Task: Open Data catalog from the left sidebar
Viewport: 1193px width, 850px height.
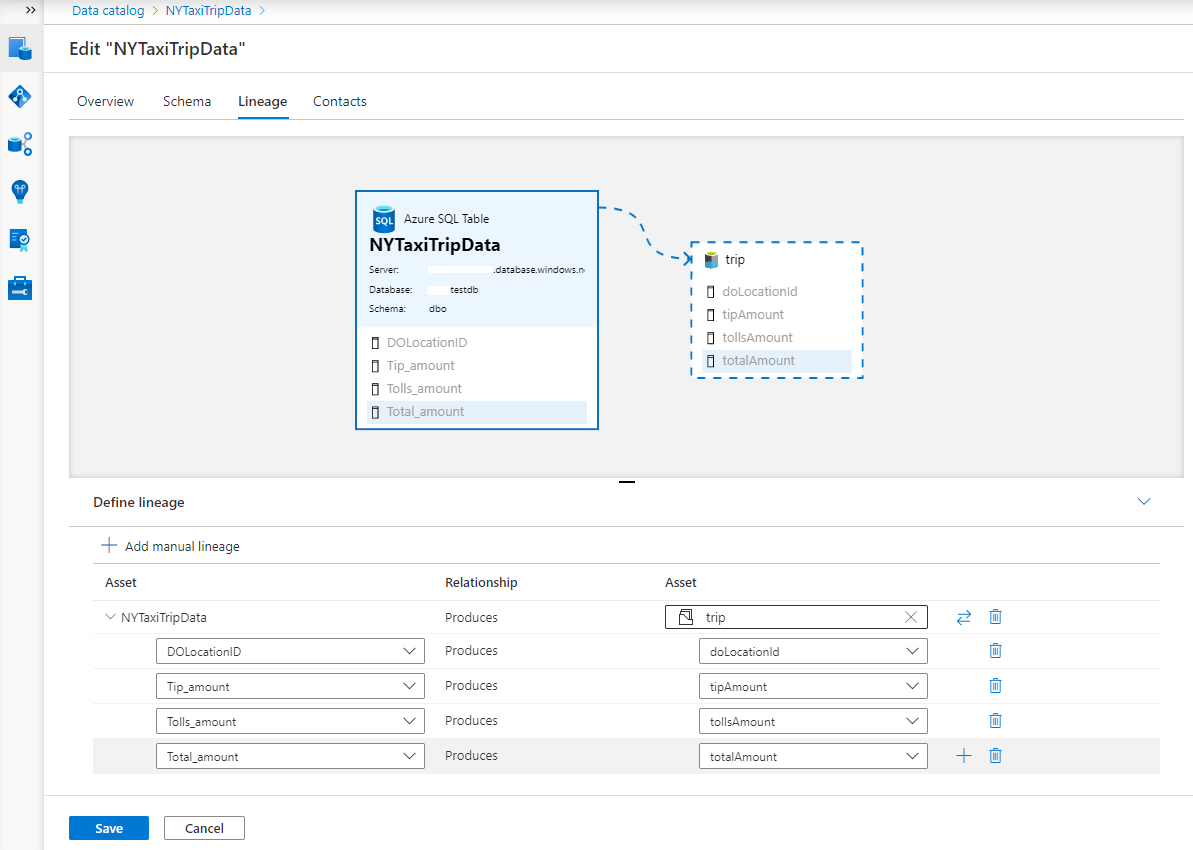Action: tap(20, 48)
